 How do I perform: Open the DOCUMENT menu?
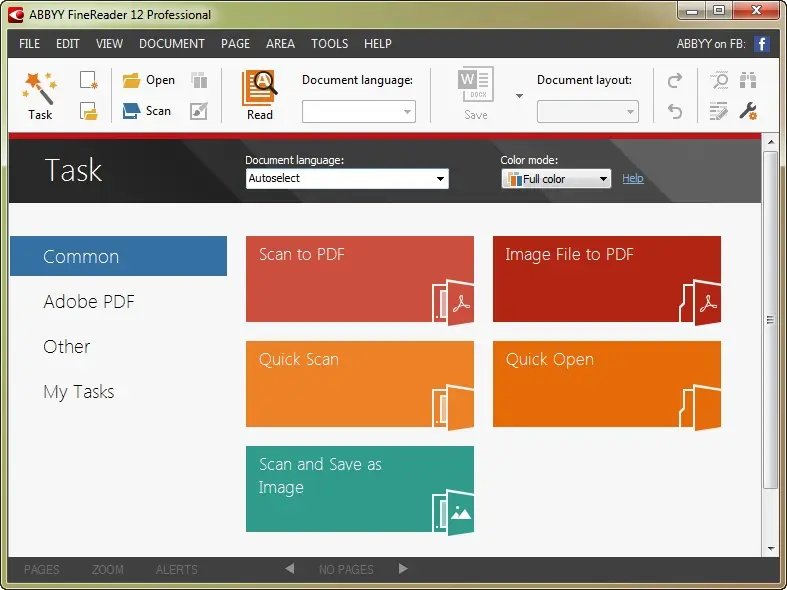172,44
